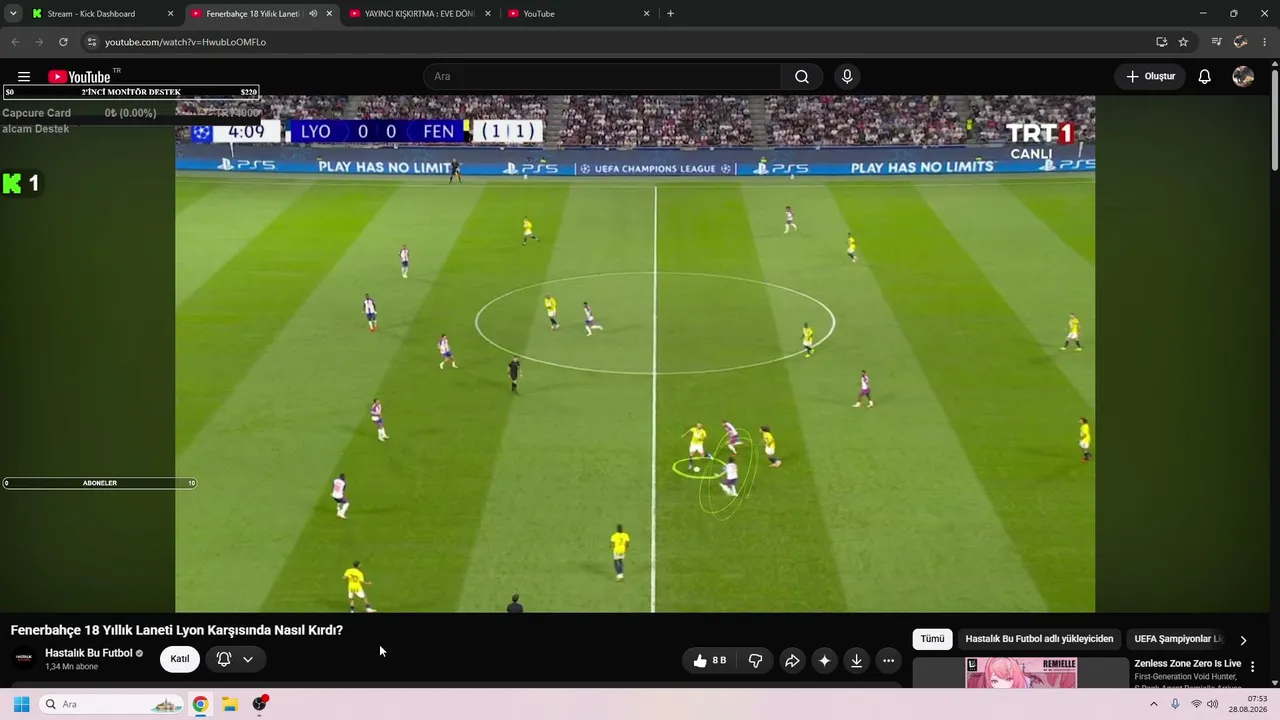Image resolution: width=1280 pixels, height=720 pixels.
Task: Open the Hastalık Bu Futbol channel name link
Action: tap(88, 653)
